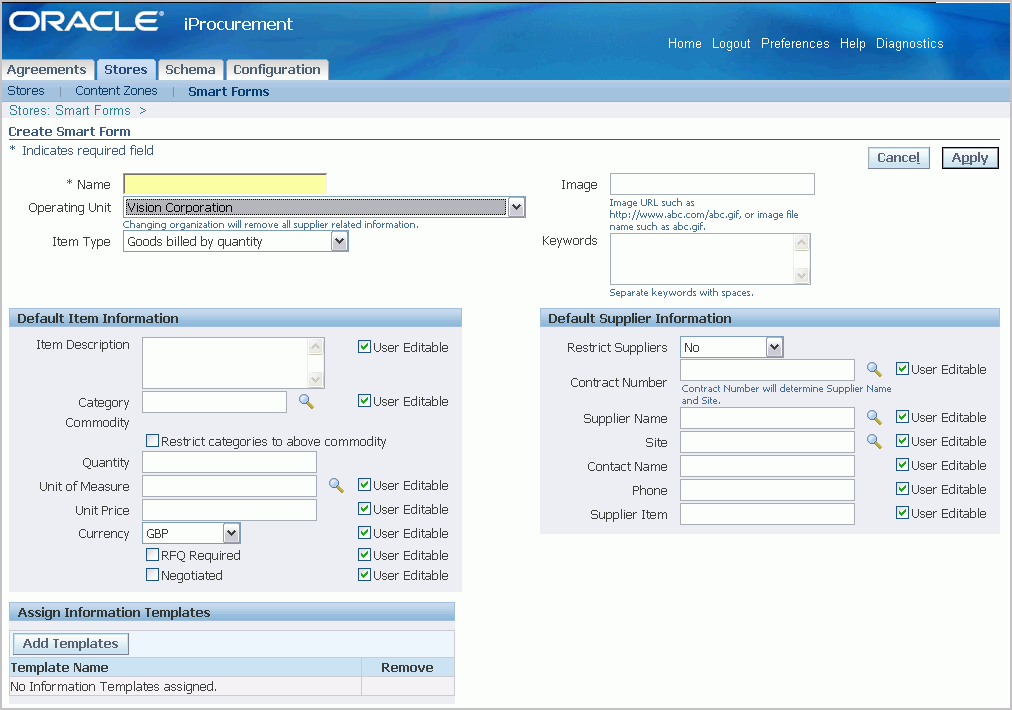Toggle Currency User Editable checkbox
The image size is (1012, 710).
[x=364, y=532]
